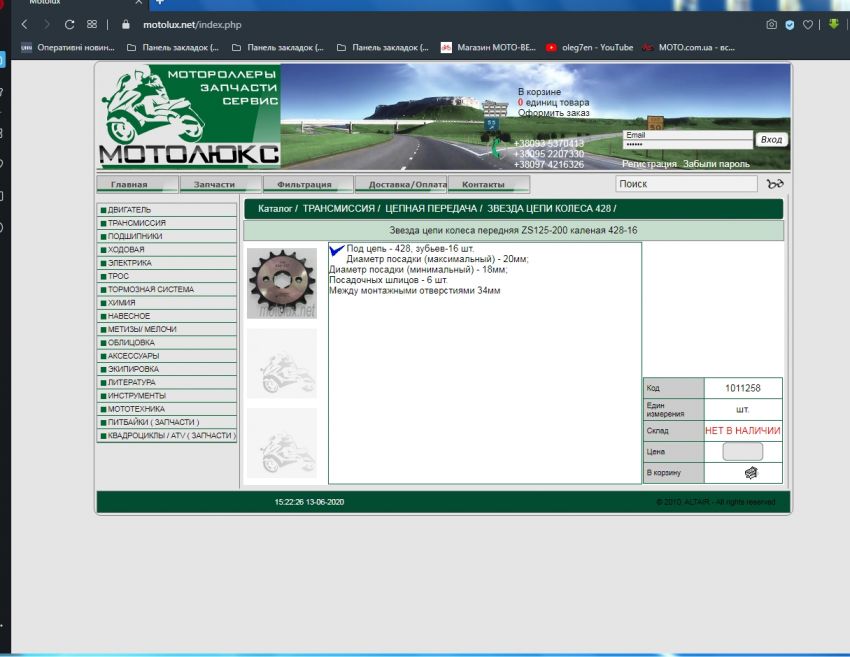Open the snapshot camera icon in address bar
The image size is (850, 657).
click(x=771, y=24)
